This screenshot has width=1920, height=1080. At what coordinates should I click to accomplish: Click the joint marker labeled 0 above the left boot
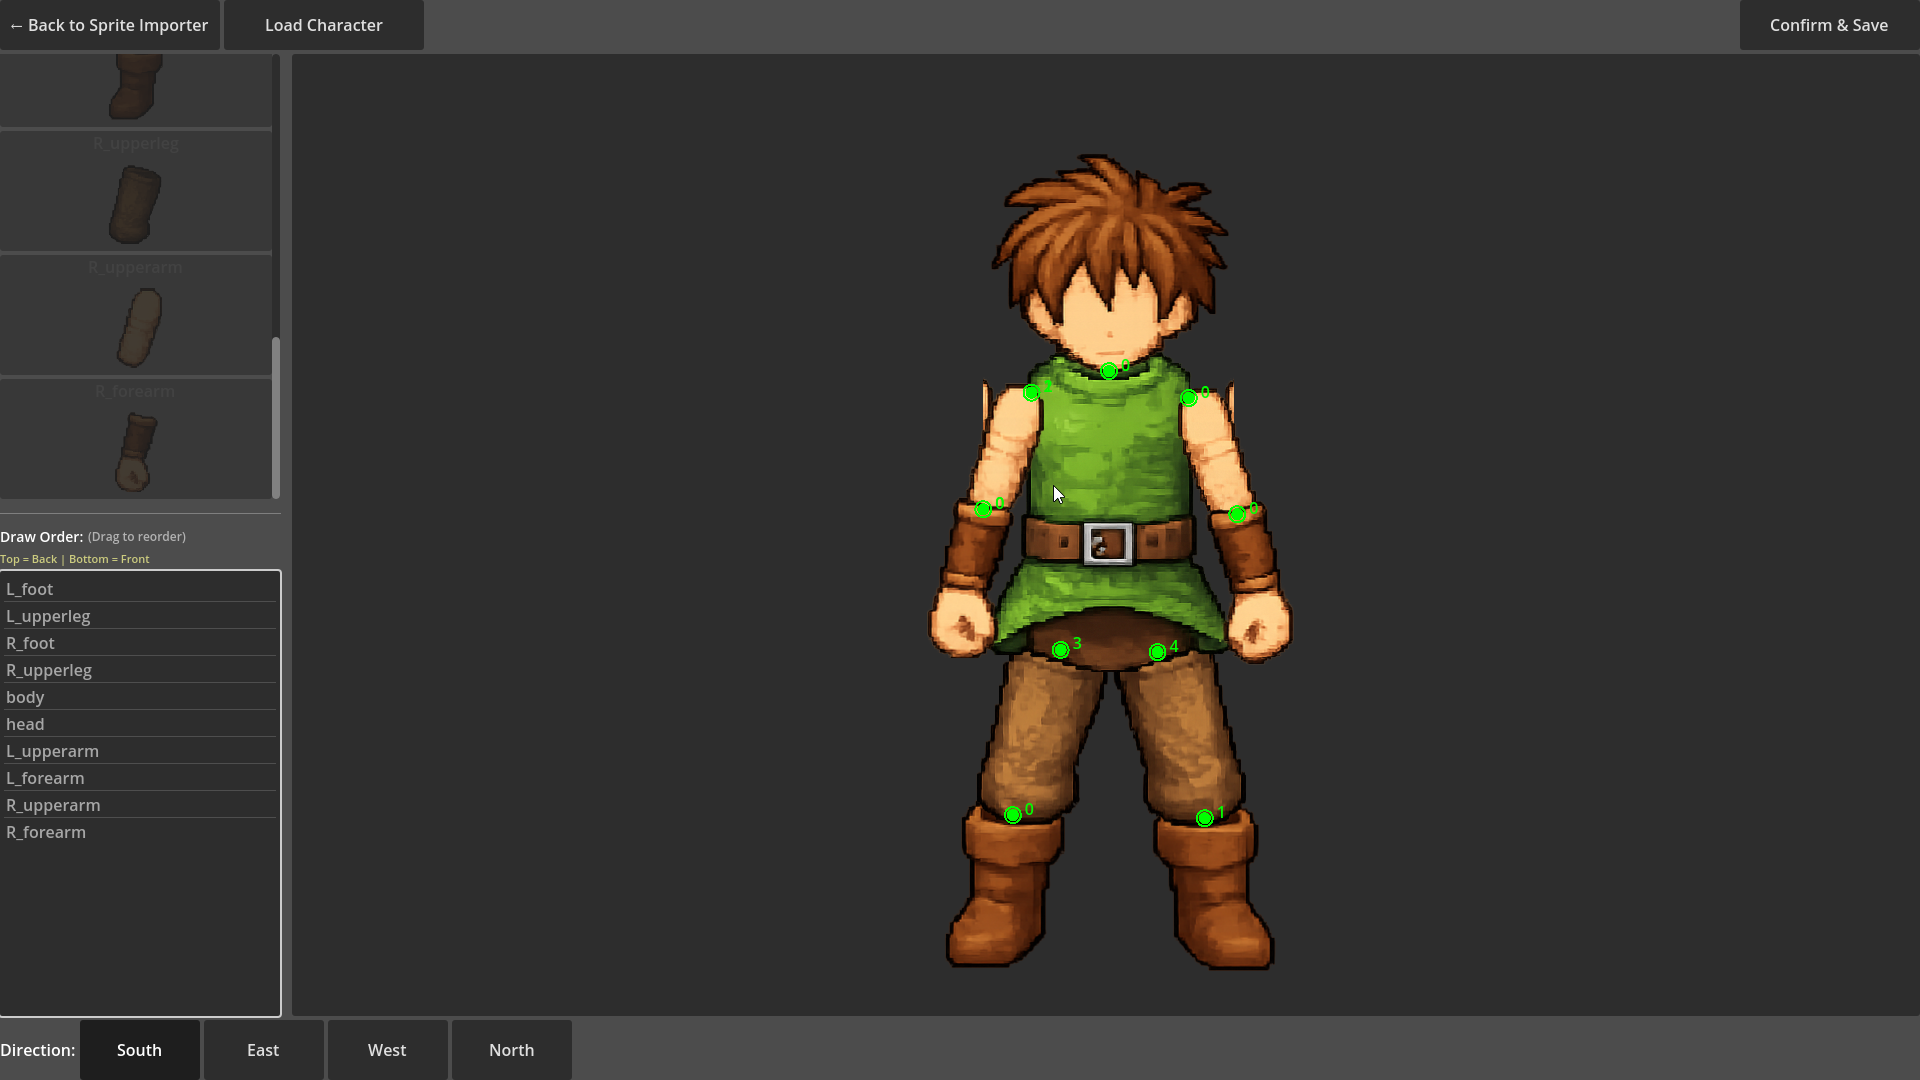1012,815
